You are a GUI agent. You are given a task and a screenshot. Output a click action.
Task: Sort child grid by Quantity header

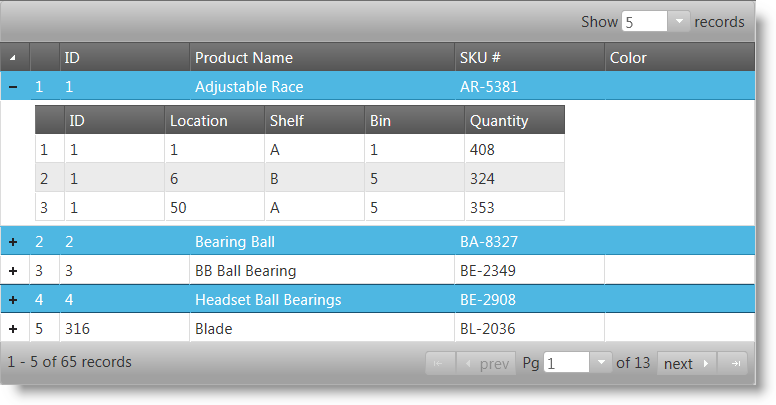click(x=514, y=121)
